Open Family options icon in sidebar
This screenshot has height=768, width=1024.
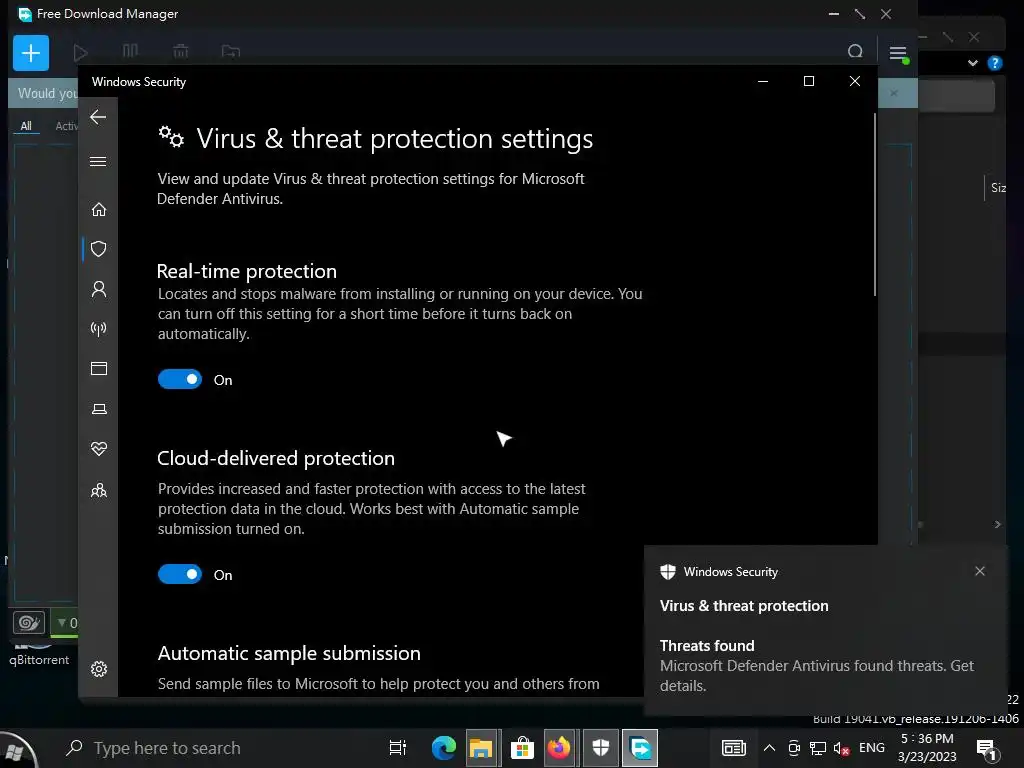click(x=99, y=490)
